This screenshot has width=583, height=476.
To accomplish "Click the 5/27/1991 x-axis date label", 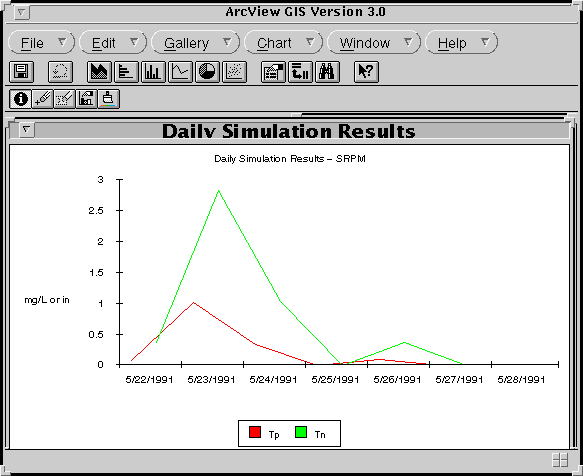I will [459, 380].
